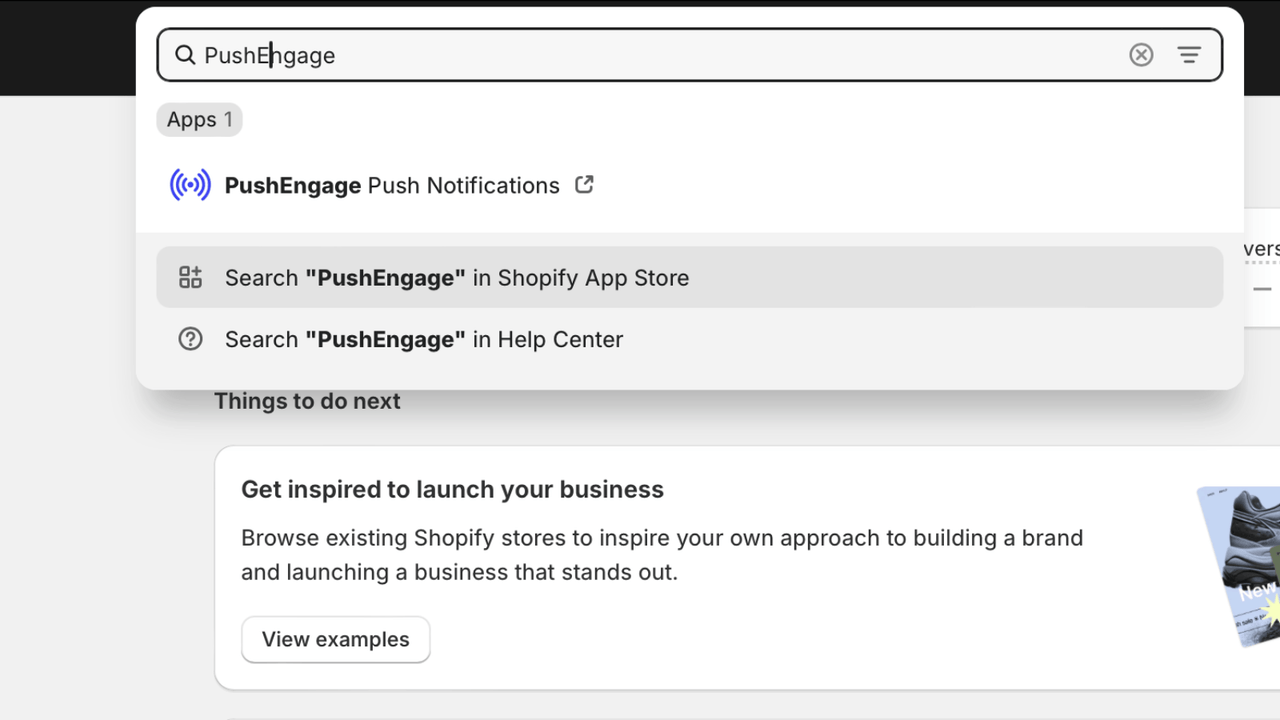The image size is (1280, 720).
Task: Click the PushEngage app logo icon
Action: pyautogui.click(x=190, y=184)
